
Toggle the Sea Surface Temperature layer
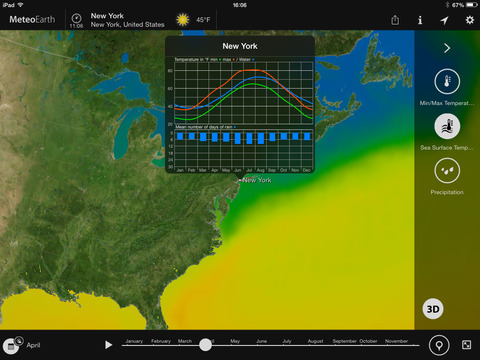(447, 126)
